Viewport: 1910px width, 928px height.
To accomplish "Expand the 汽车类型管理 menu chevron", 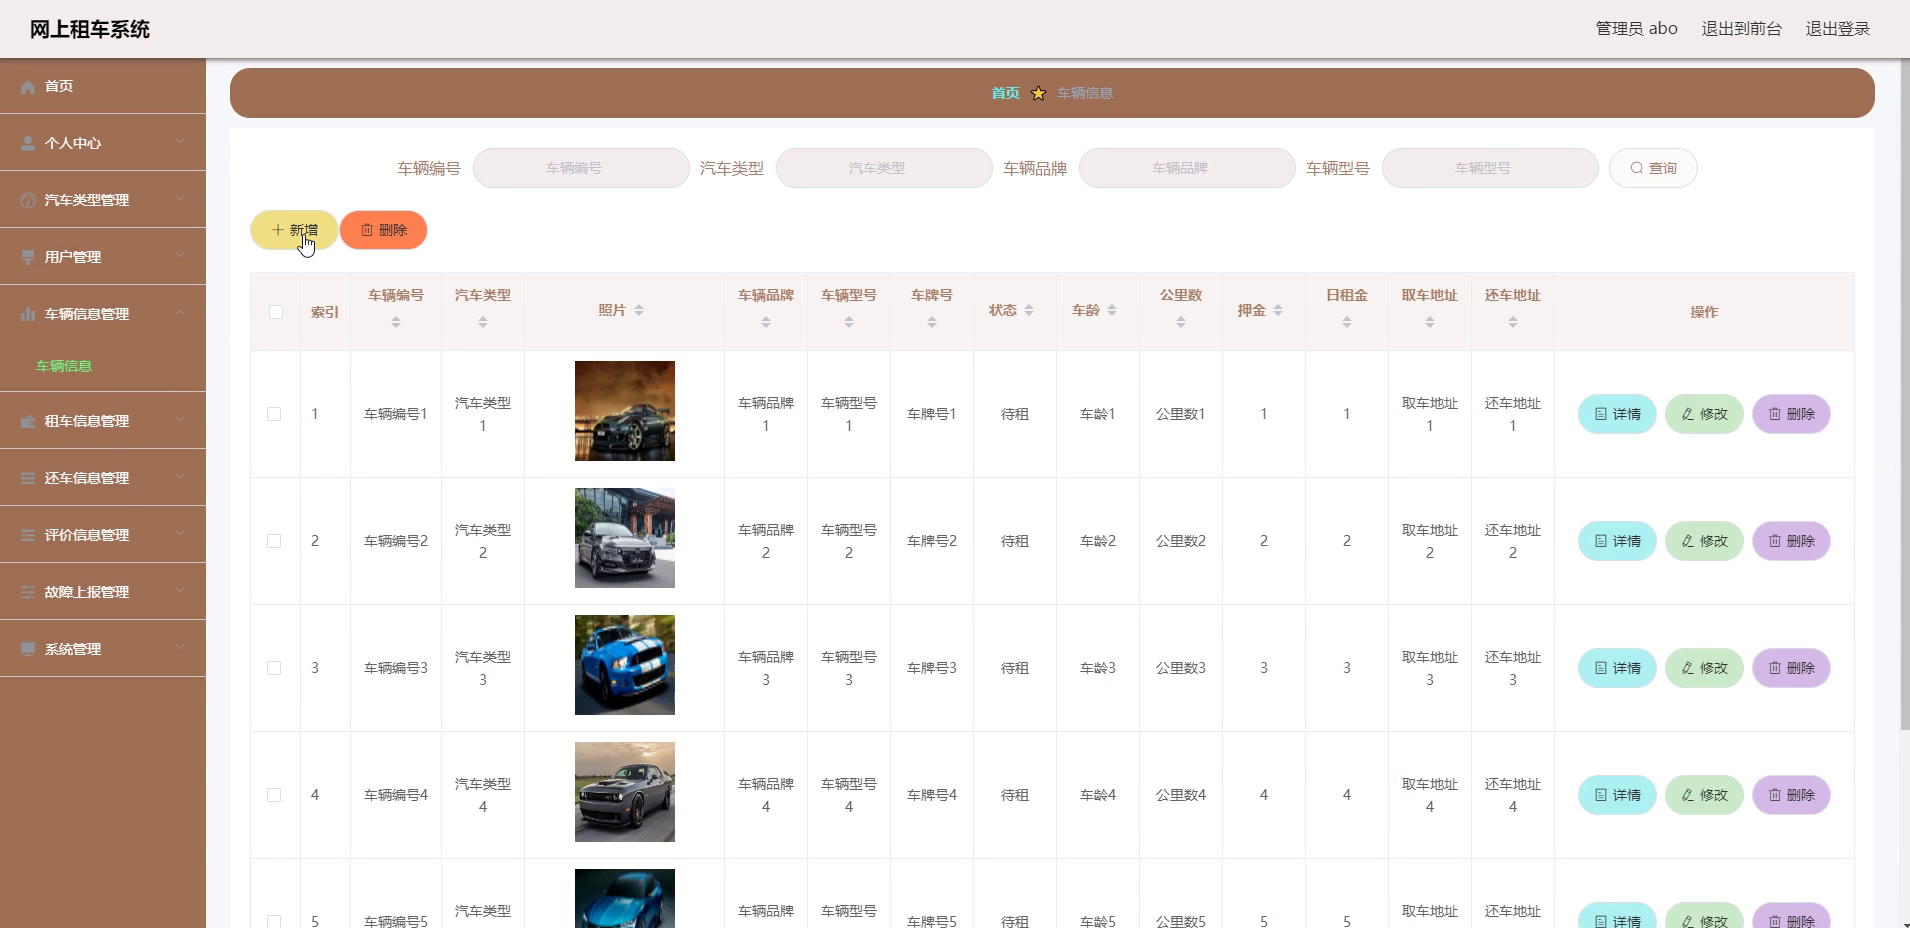I will point(180,199).
